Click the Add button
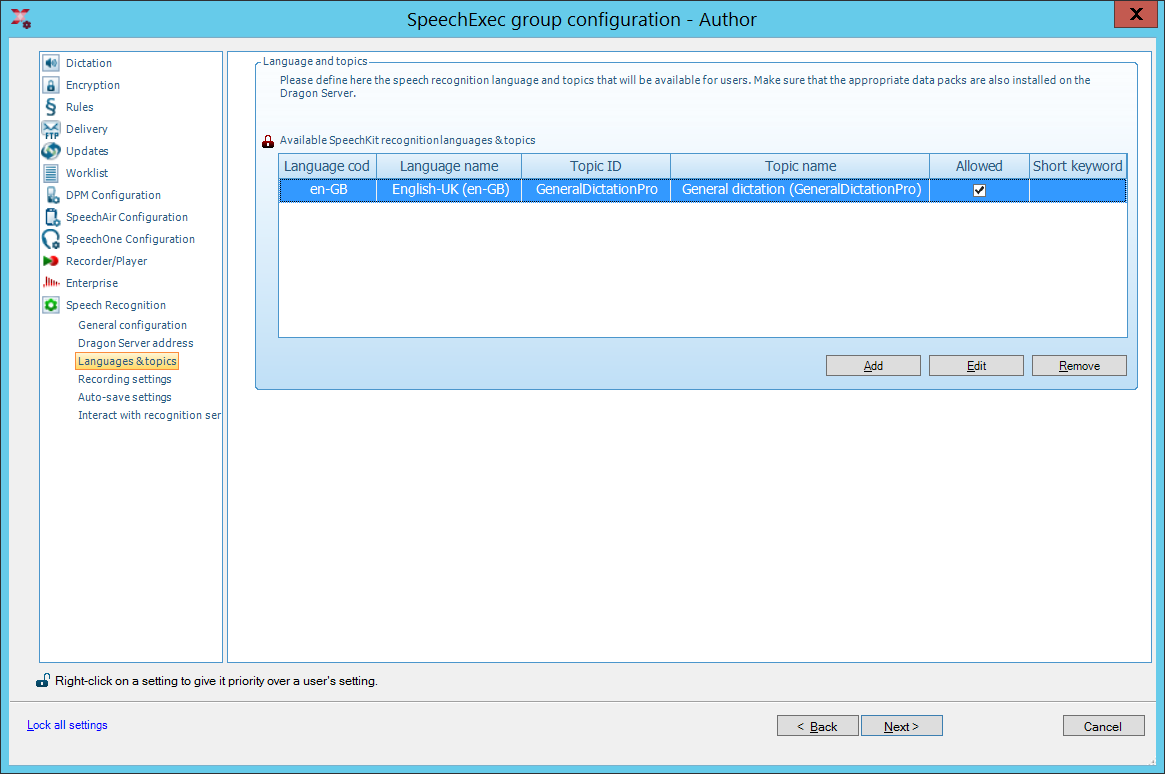The width and height of the screenshot is (1165, 774). coord(873,365)
